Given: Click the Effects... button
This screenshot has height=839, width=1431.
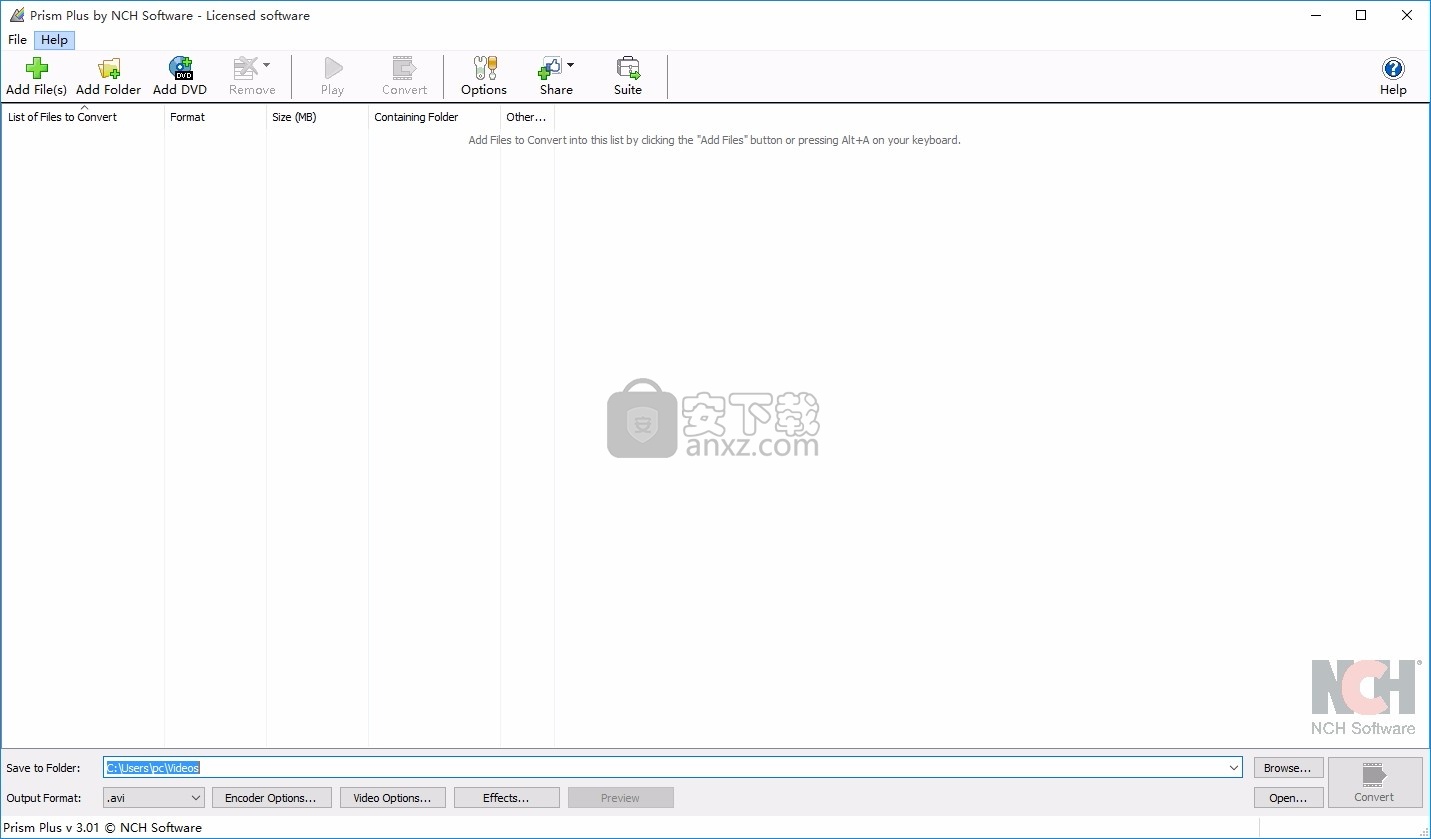Looking at the screenshot, I should (507, 798).
